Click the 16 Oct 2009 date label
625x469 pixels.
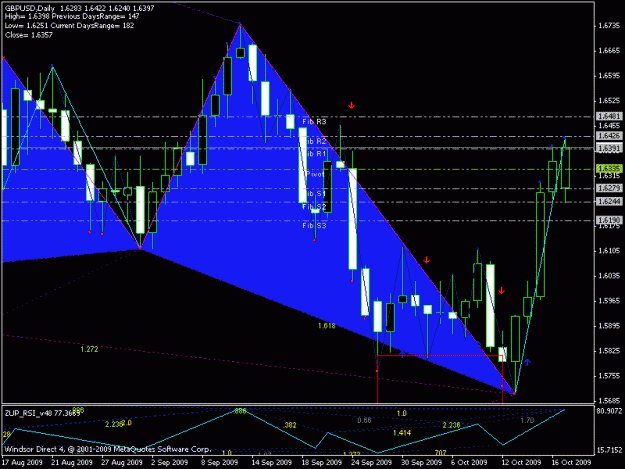(571, 463)
